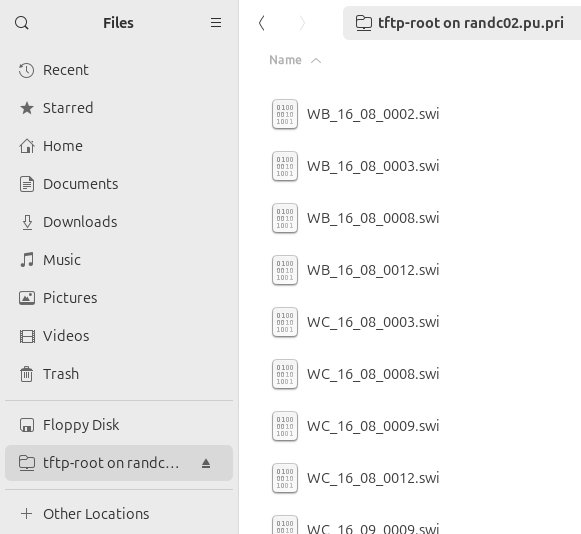The width and height of the screenshot is (581, 534).
Task: Click the Starred star icon
Action: click(x=27, y=108)
